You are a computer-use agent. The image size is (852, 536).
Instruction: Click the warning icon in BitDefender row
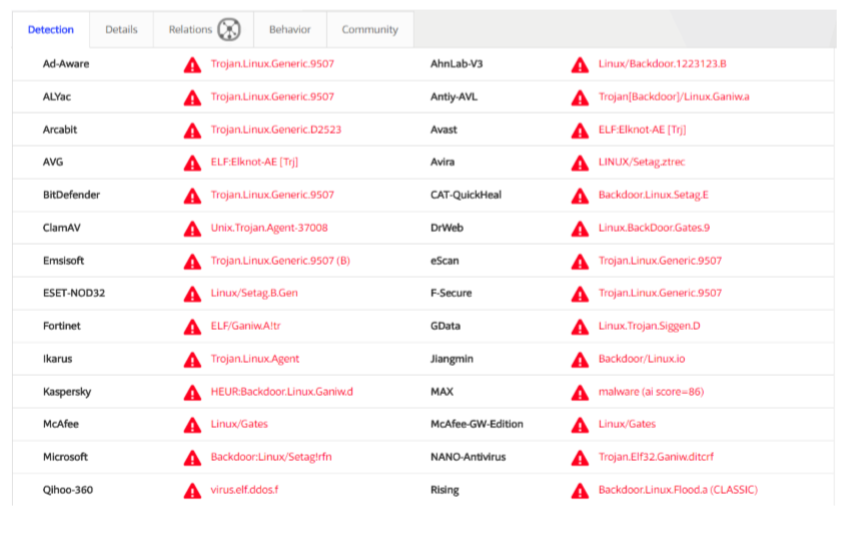(192, 196)
